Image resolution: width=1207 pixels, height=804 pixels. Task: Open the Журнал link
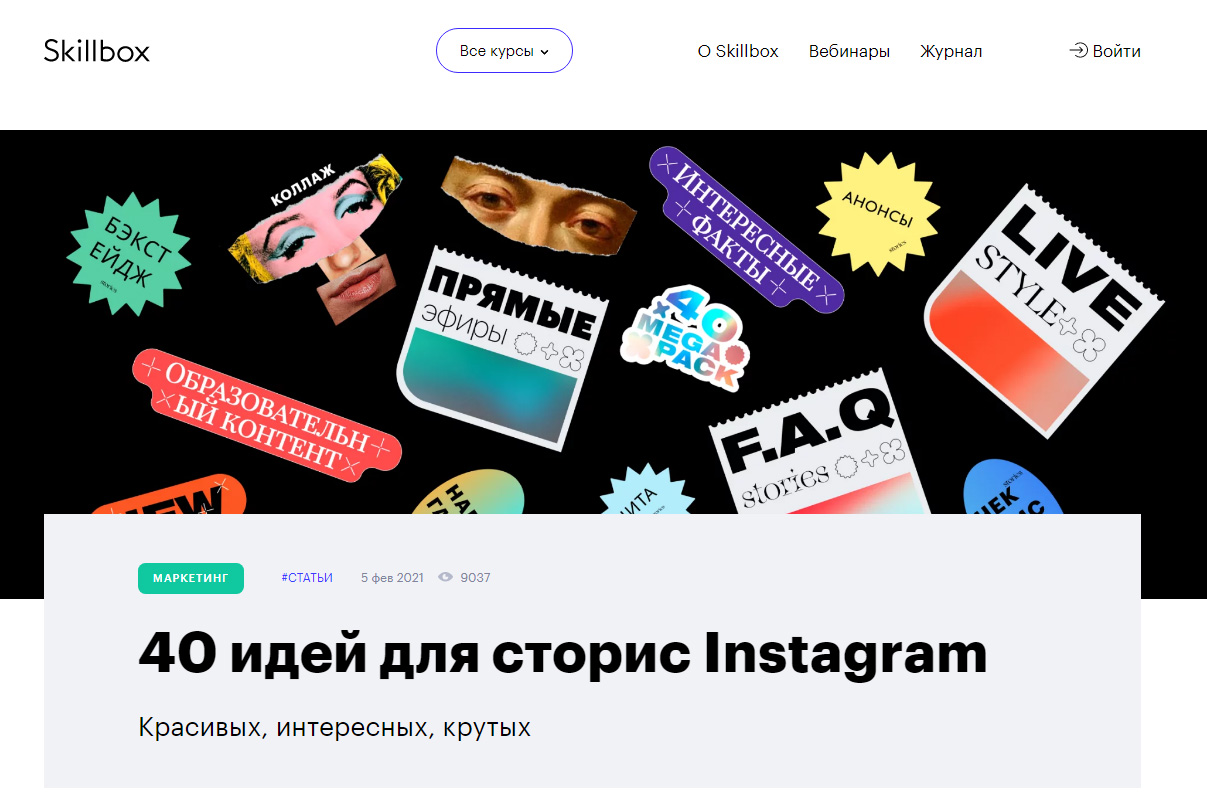click(951, 51)
